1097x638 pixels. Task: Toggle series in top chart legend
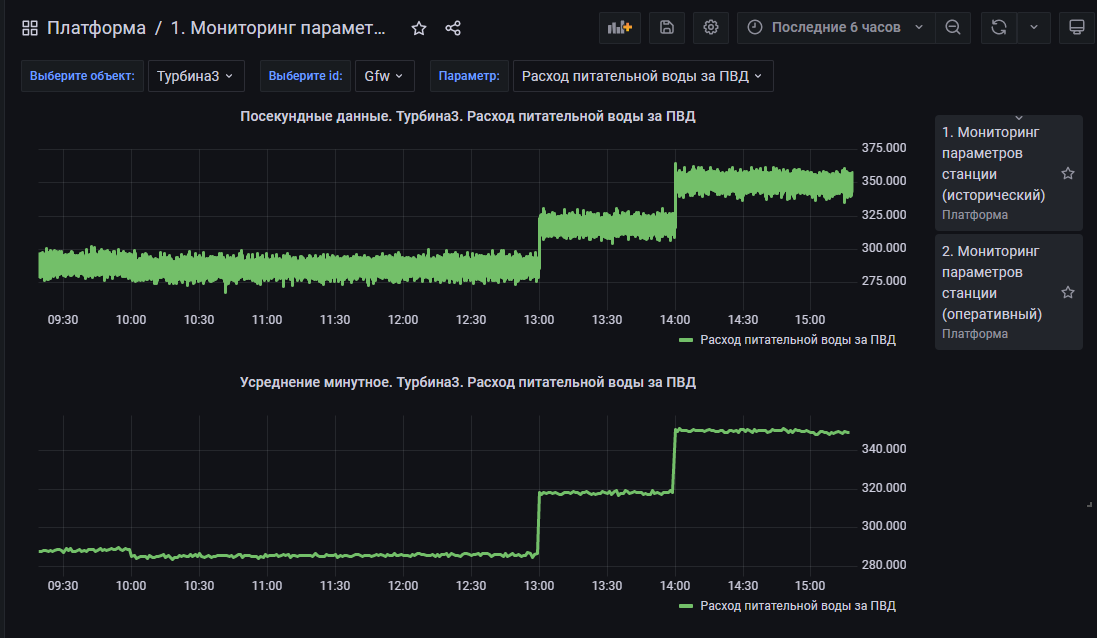[797, 340]
